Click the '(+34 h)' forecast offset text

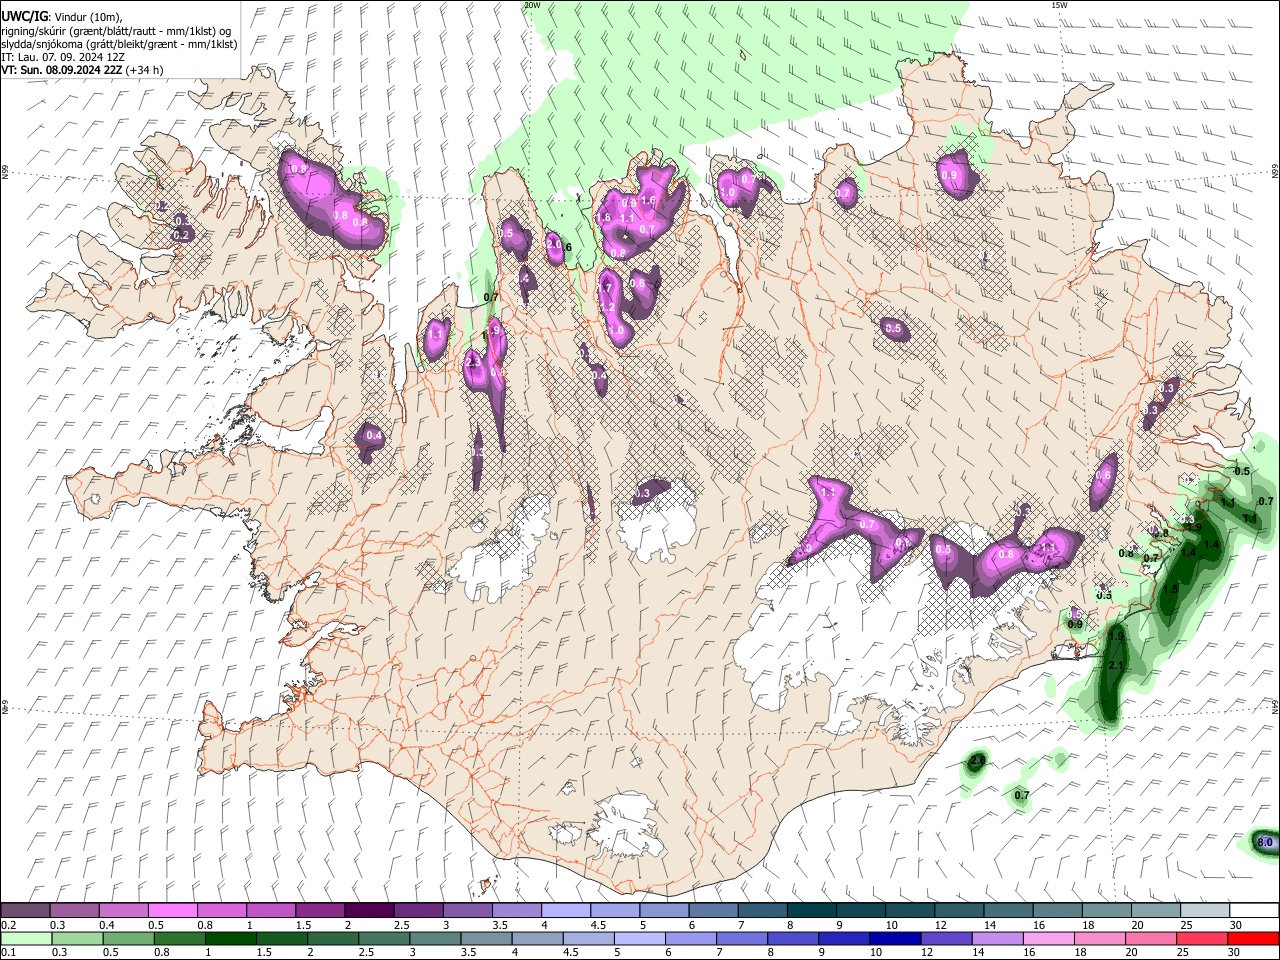145,70
